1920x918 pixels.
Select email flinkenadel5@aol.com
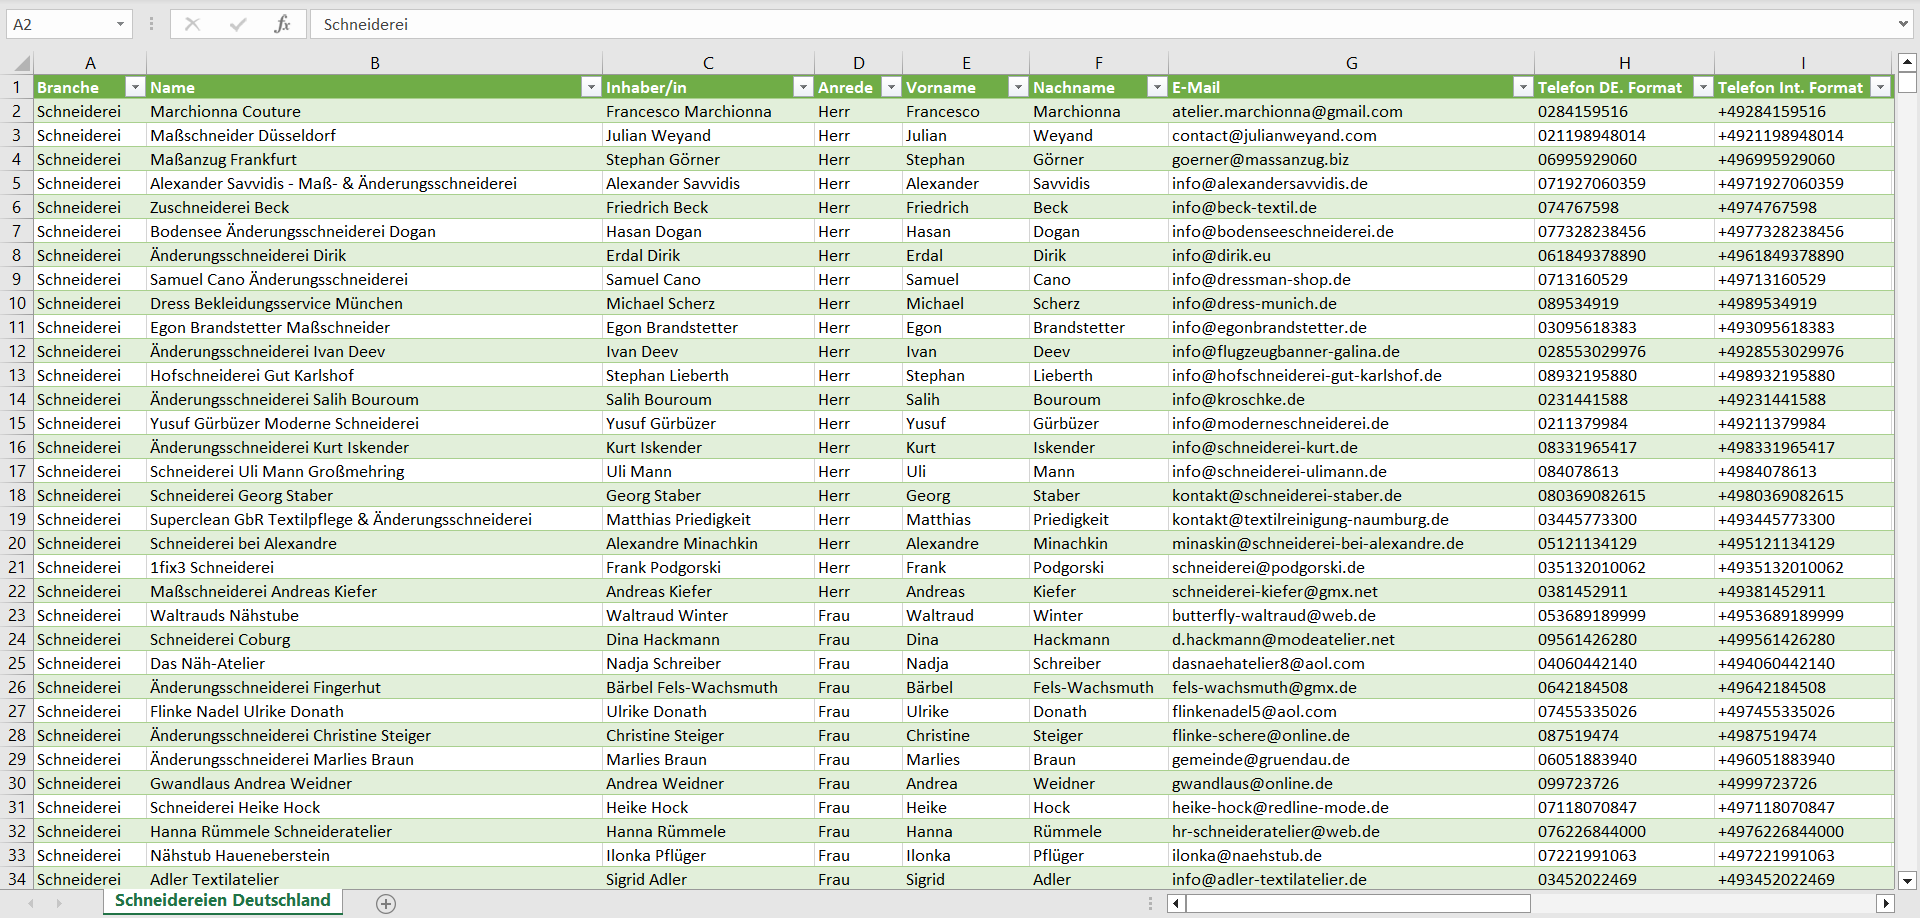point(1351,711)
